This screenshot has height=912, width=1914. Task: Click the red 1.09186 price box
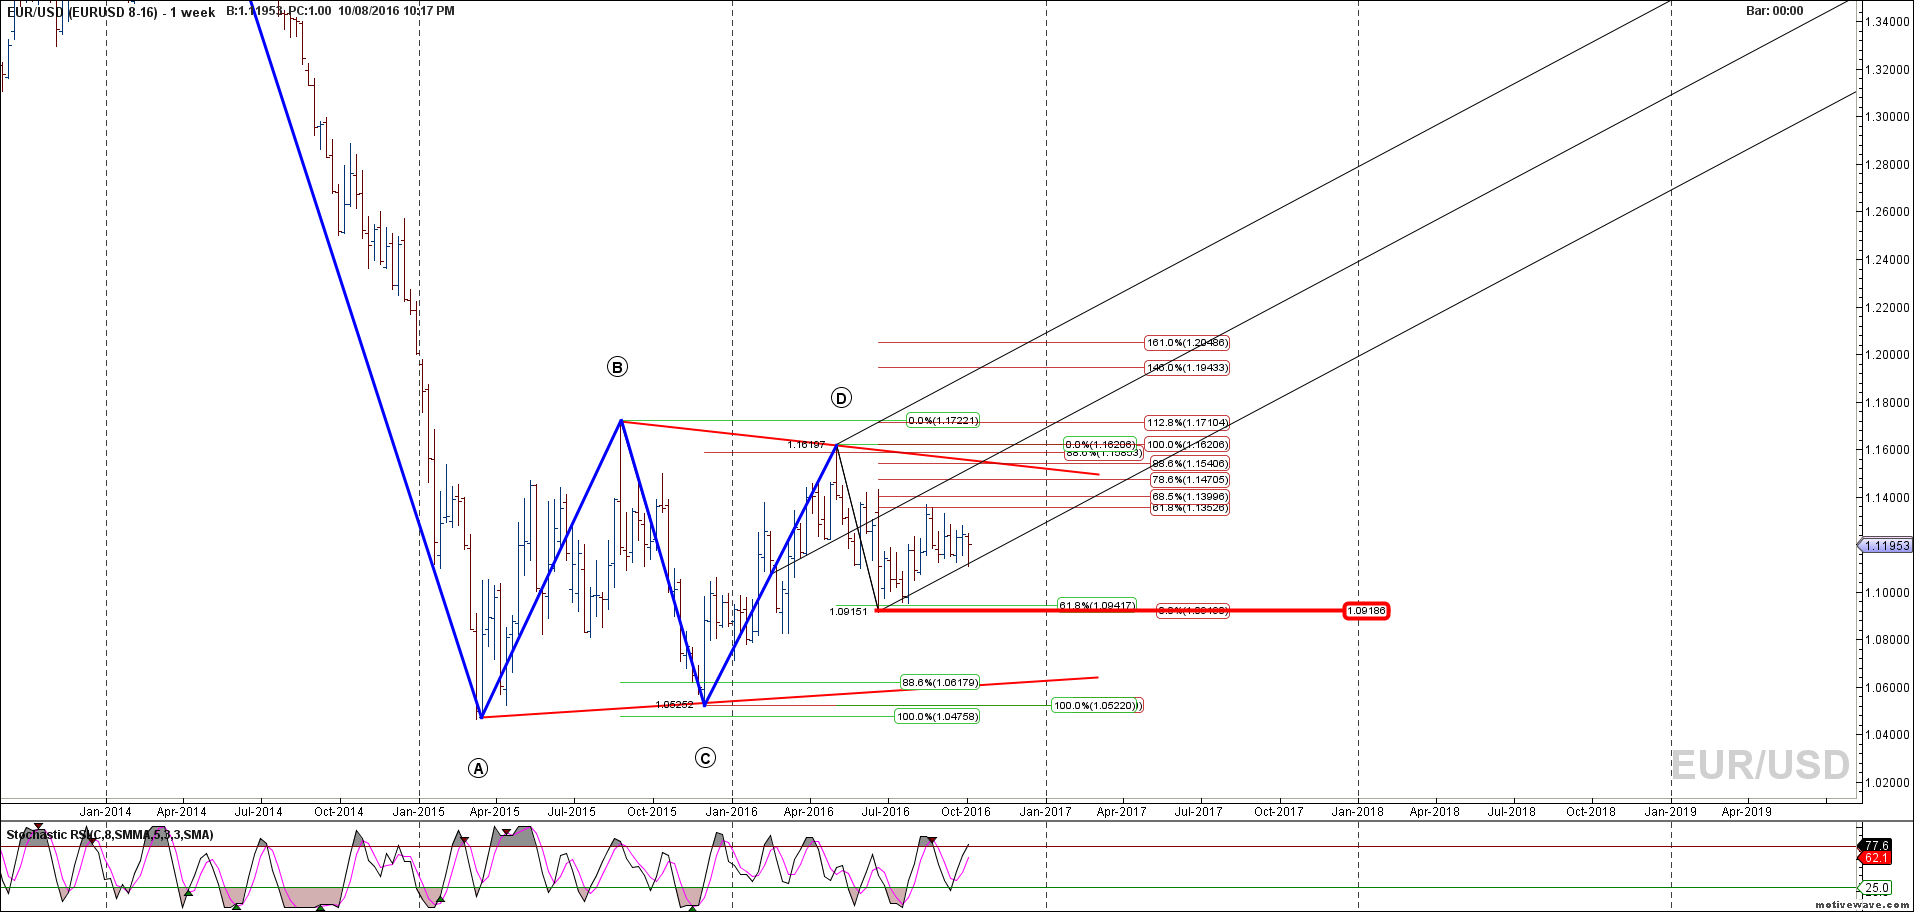(x=1366, y=610)
